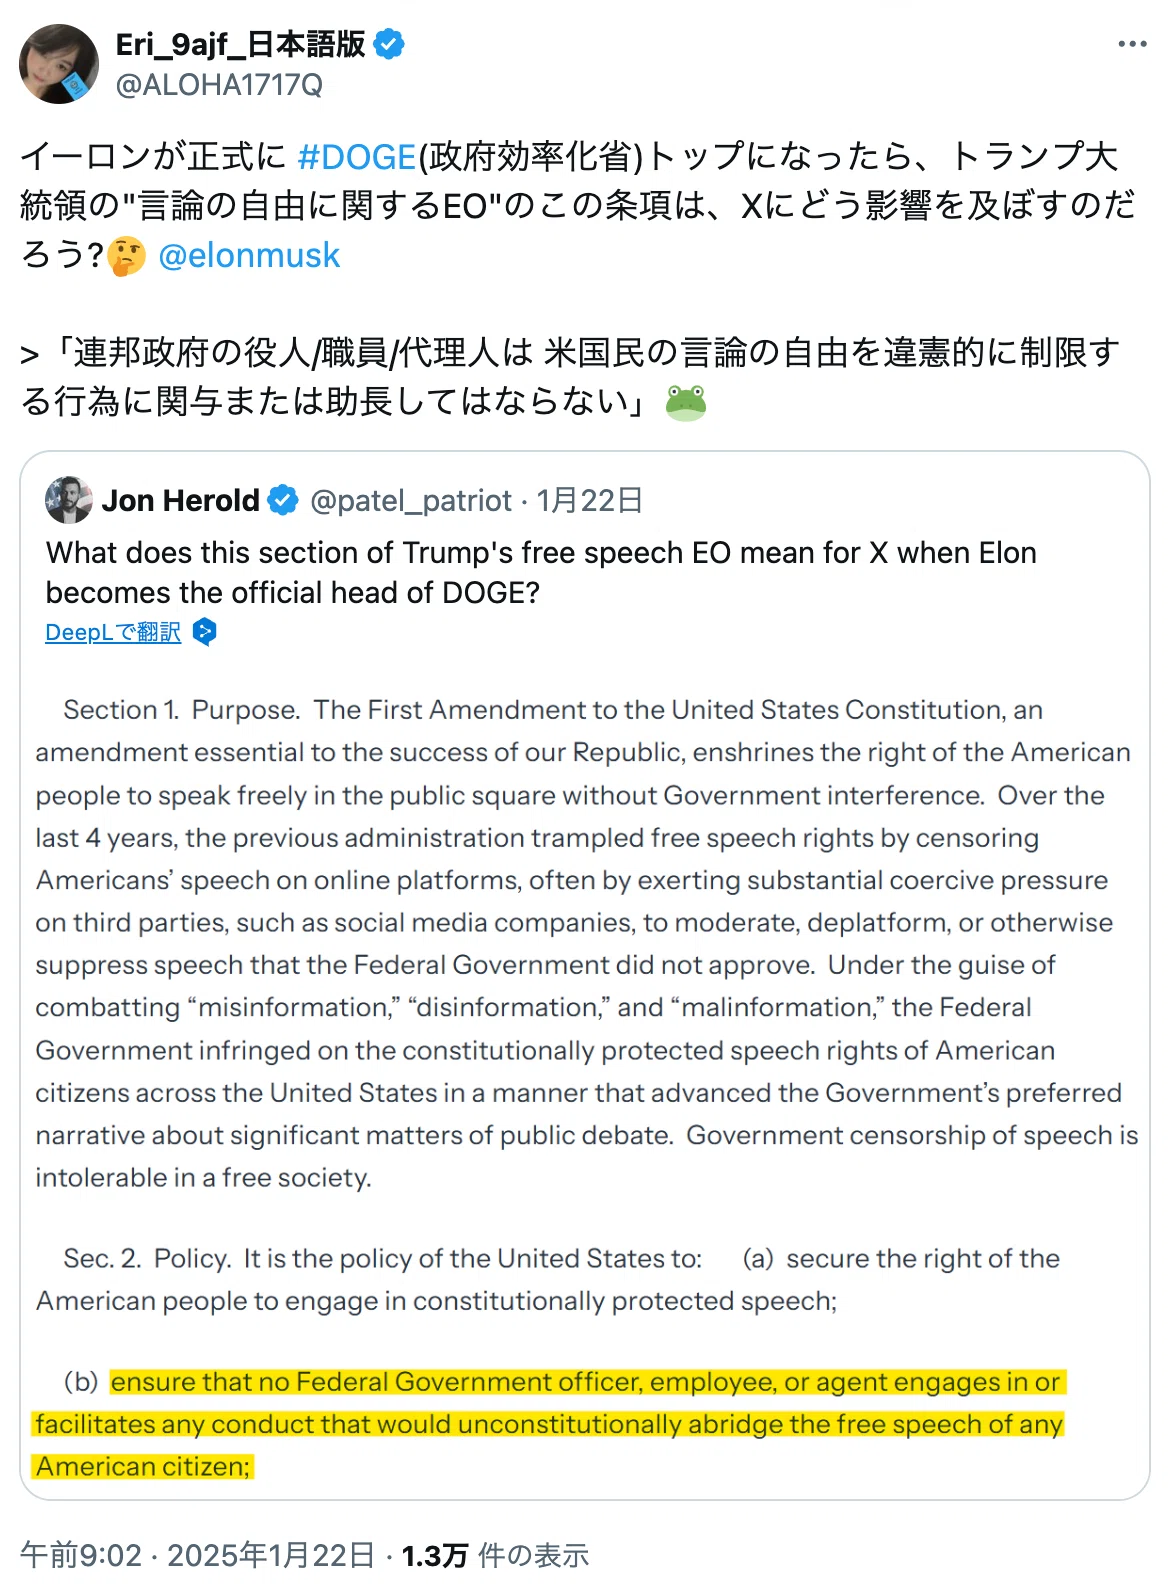Click Jon Herold's verified badge icon

point(283,500)
